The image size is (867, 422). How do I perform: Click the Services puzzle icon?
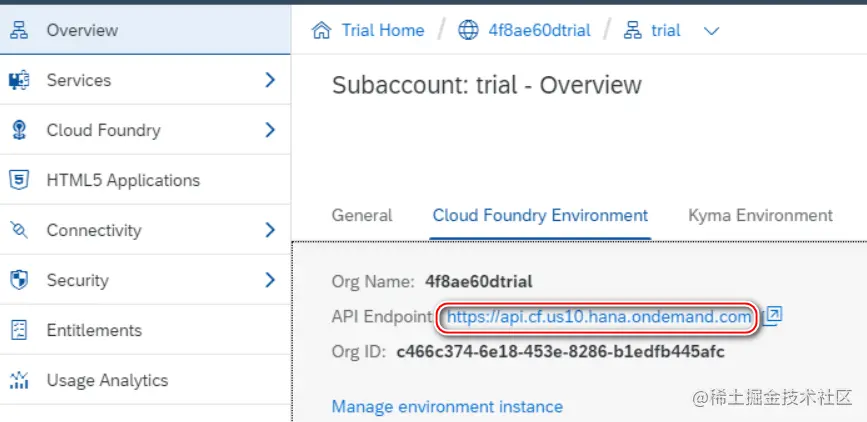(19, 80)
